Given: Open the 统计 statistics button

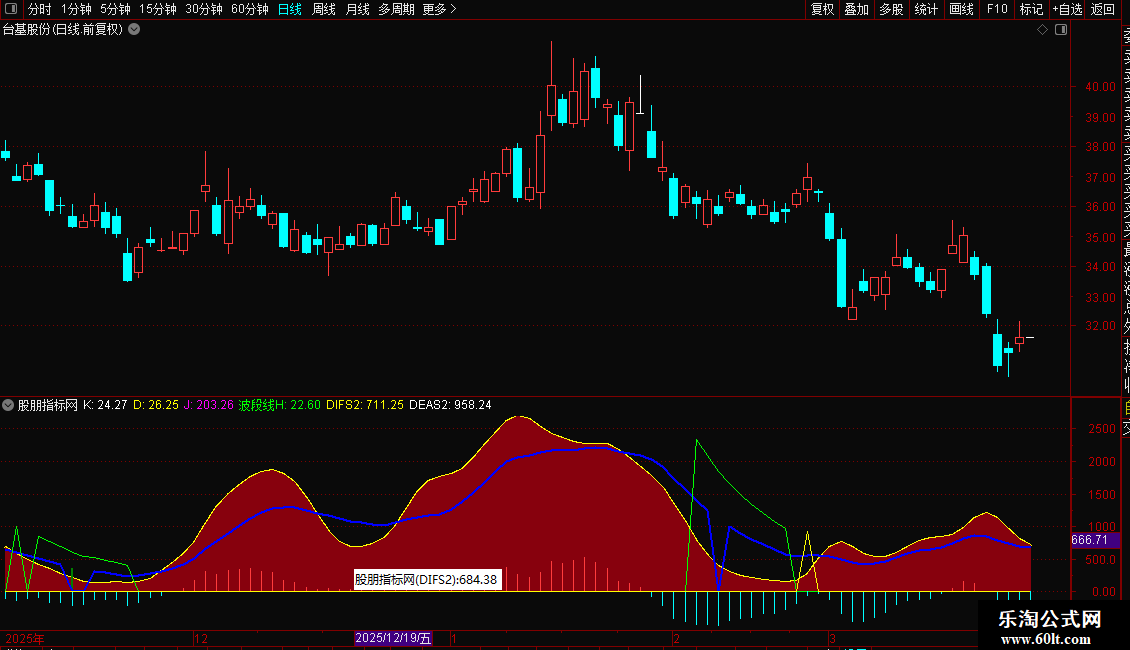Looking at the screenshot, I should (x=926, y=9).
